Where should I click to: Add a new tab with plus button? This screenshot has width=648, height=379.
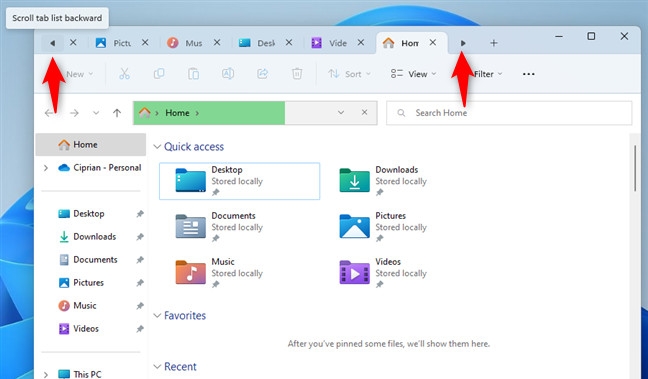(493, 43)
